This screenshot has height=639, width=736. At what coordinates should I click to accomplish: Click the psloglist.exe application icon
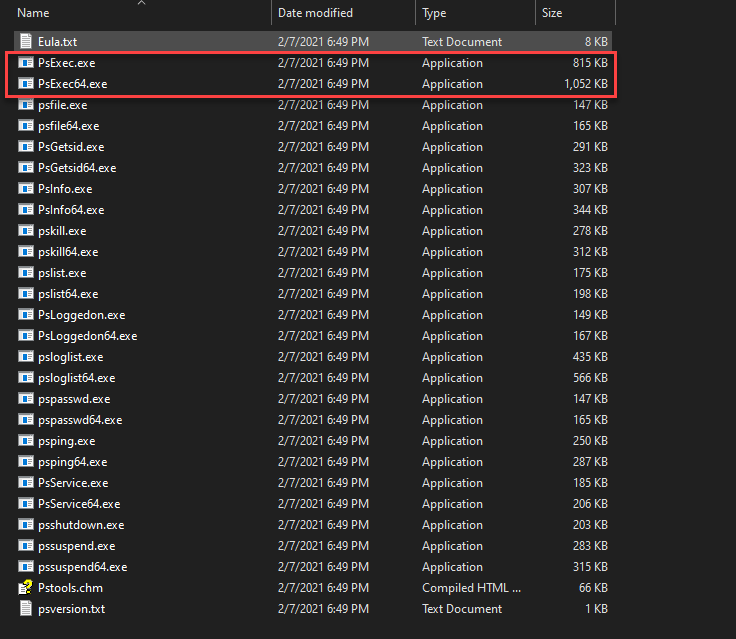click(x=26, y=356)
